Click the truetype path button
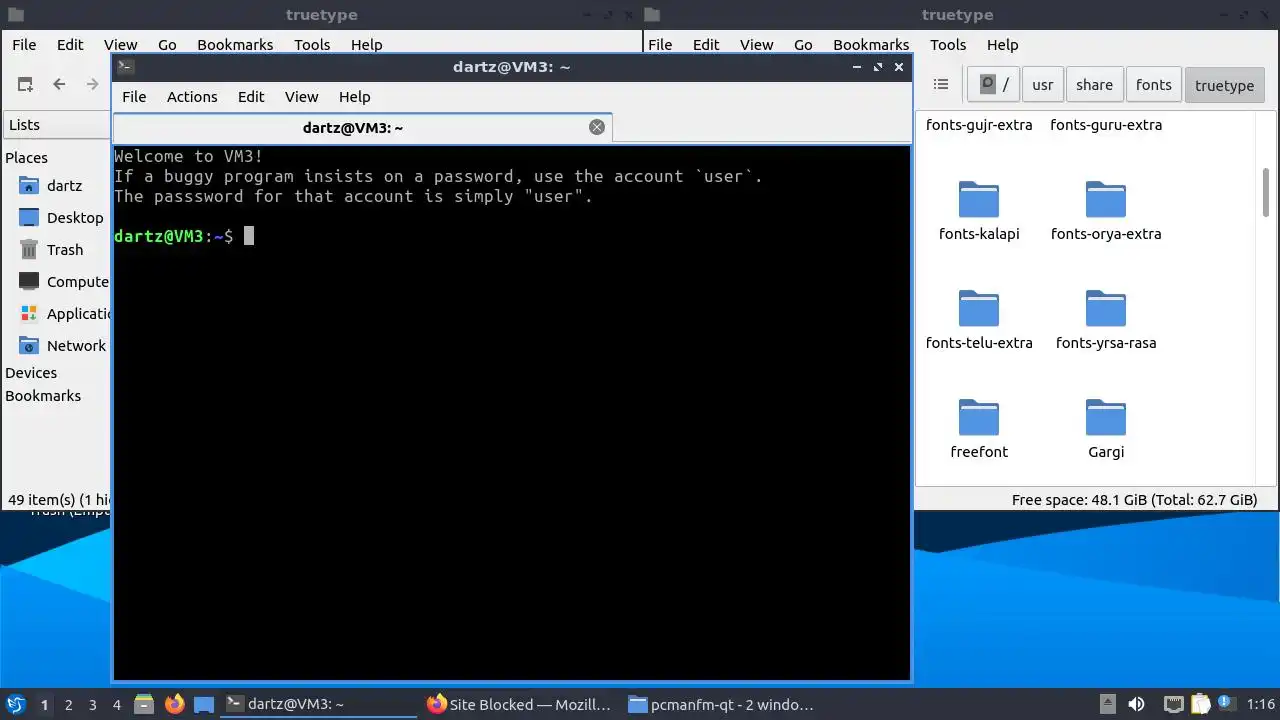 tap(1224, 85)
